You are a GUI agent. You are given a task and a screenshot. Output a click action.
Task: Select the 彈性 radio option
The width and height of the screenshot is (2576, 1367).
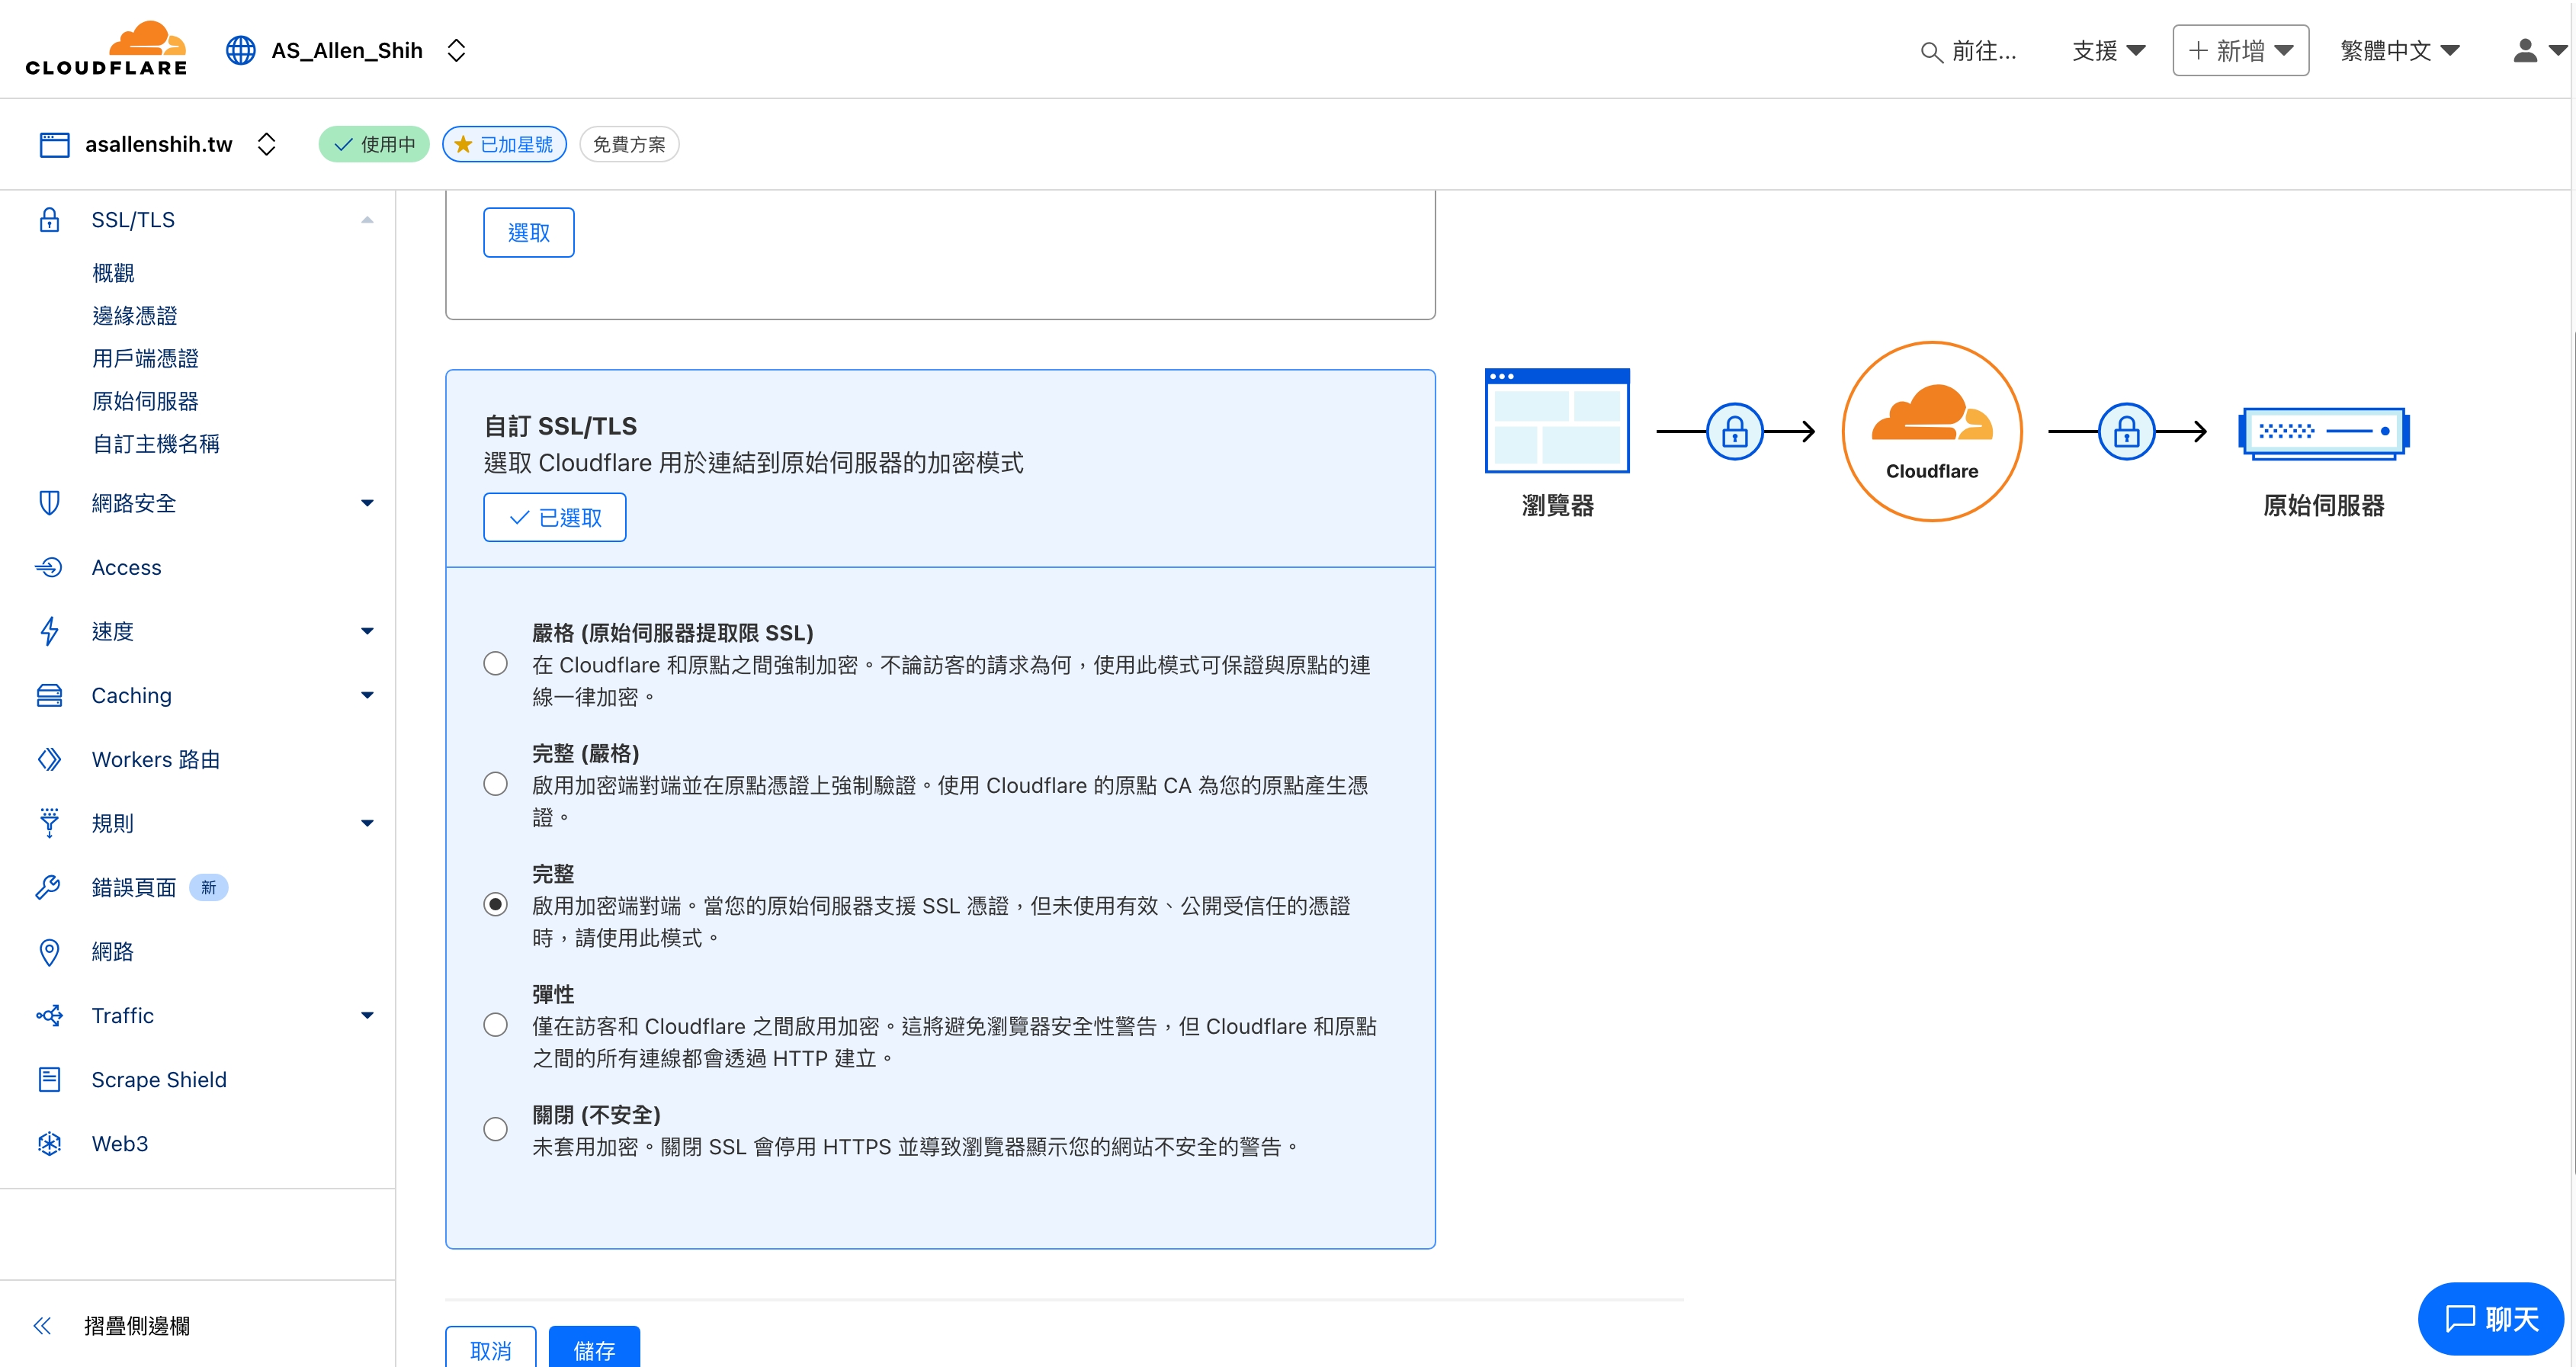(x=495, y=1025)
